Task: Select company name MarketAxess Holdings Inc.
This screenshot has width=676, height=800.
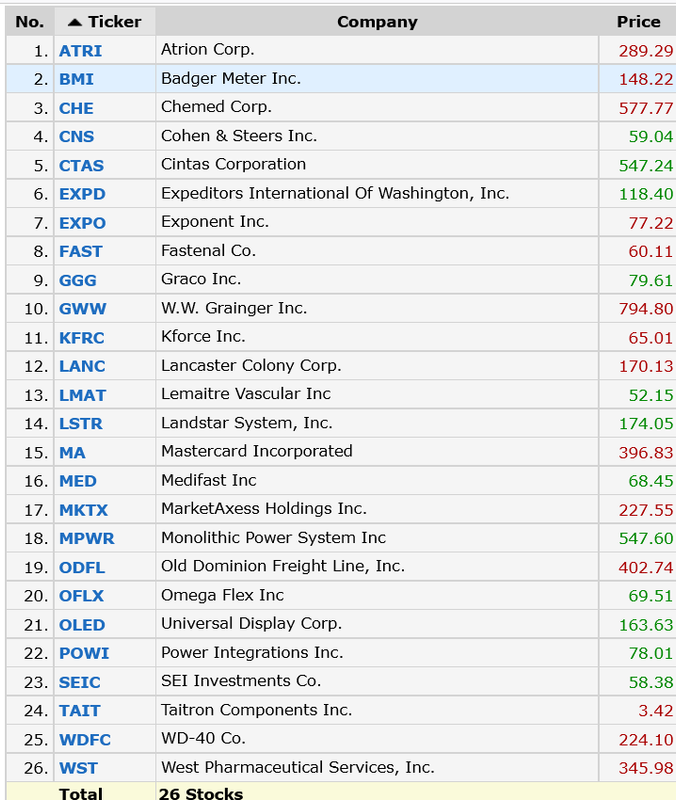Action: [264, 509]
